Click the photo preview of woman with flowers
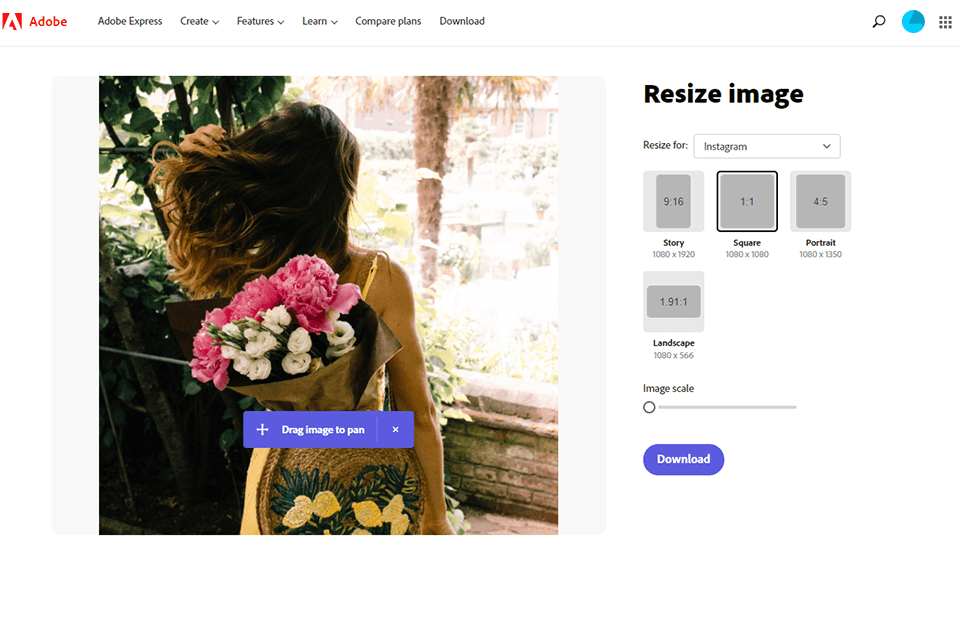960x640 pixels. click(x=328, y=305)
